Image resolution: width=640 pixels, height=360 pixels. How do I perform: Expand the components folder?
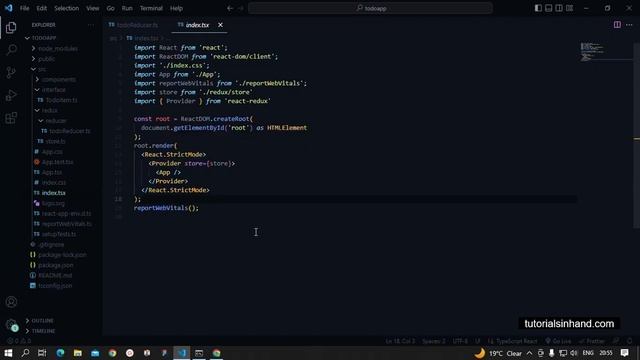59,79
